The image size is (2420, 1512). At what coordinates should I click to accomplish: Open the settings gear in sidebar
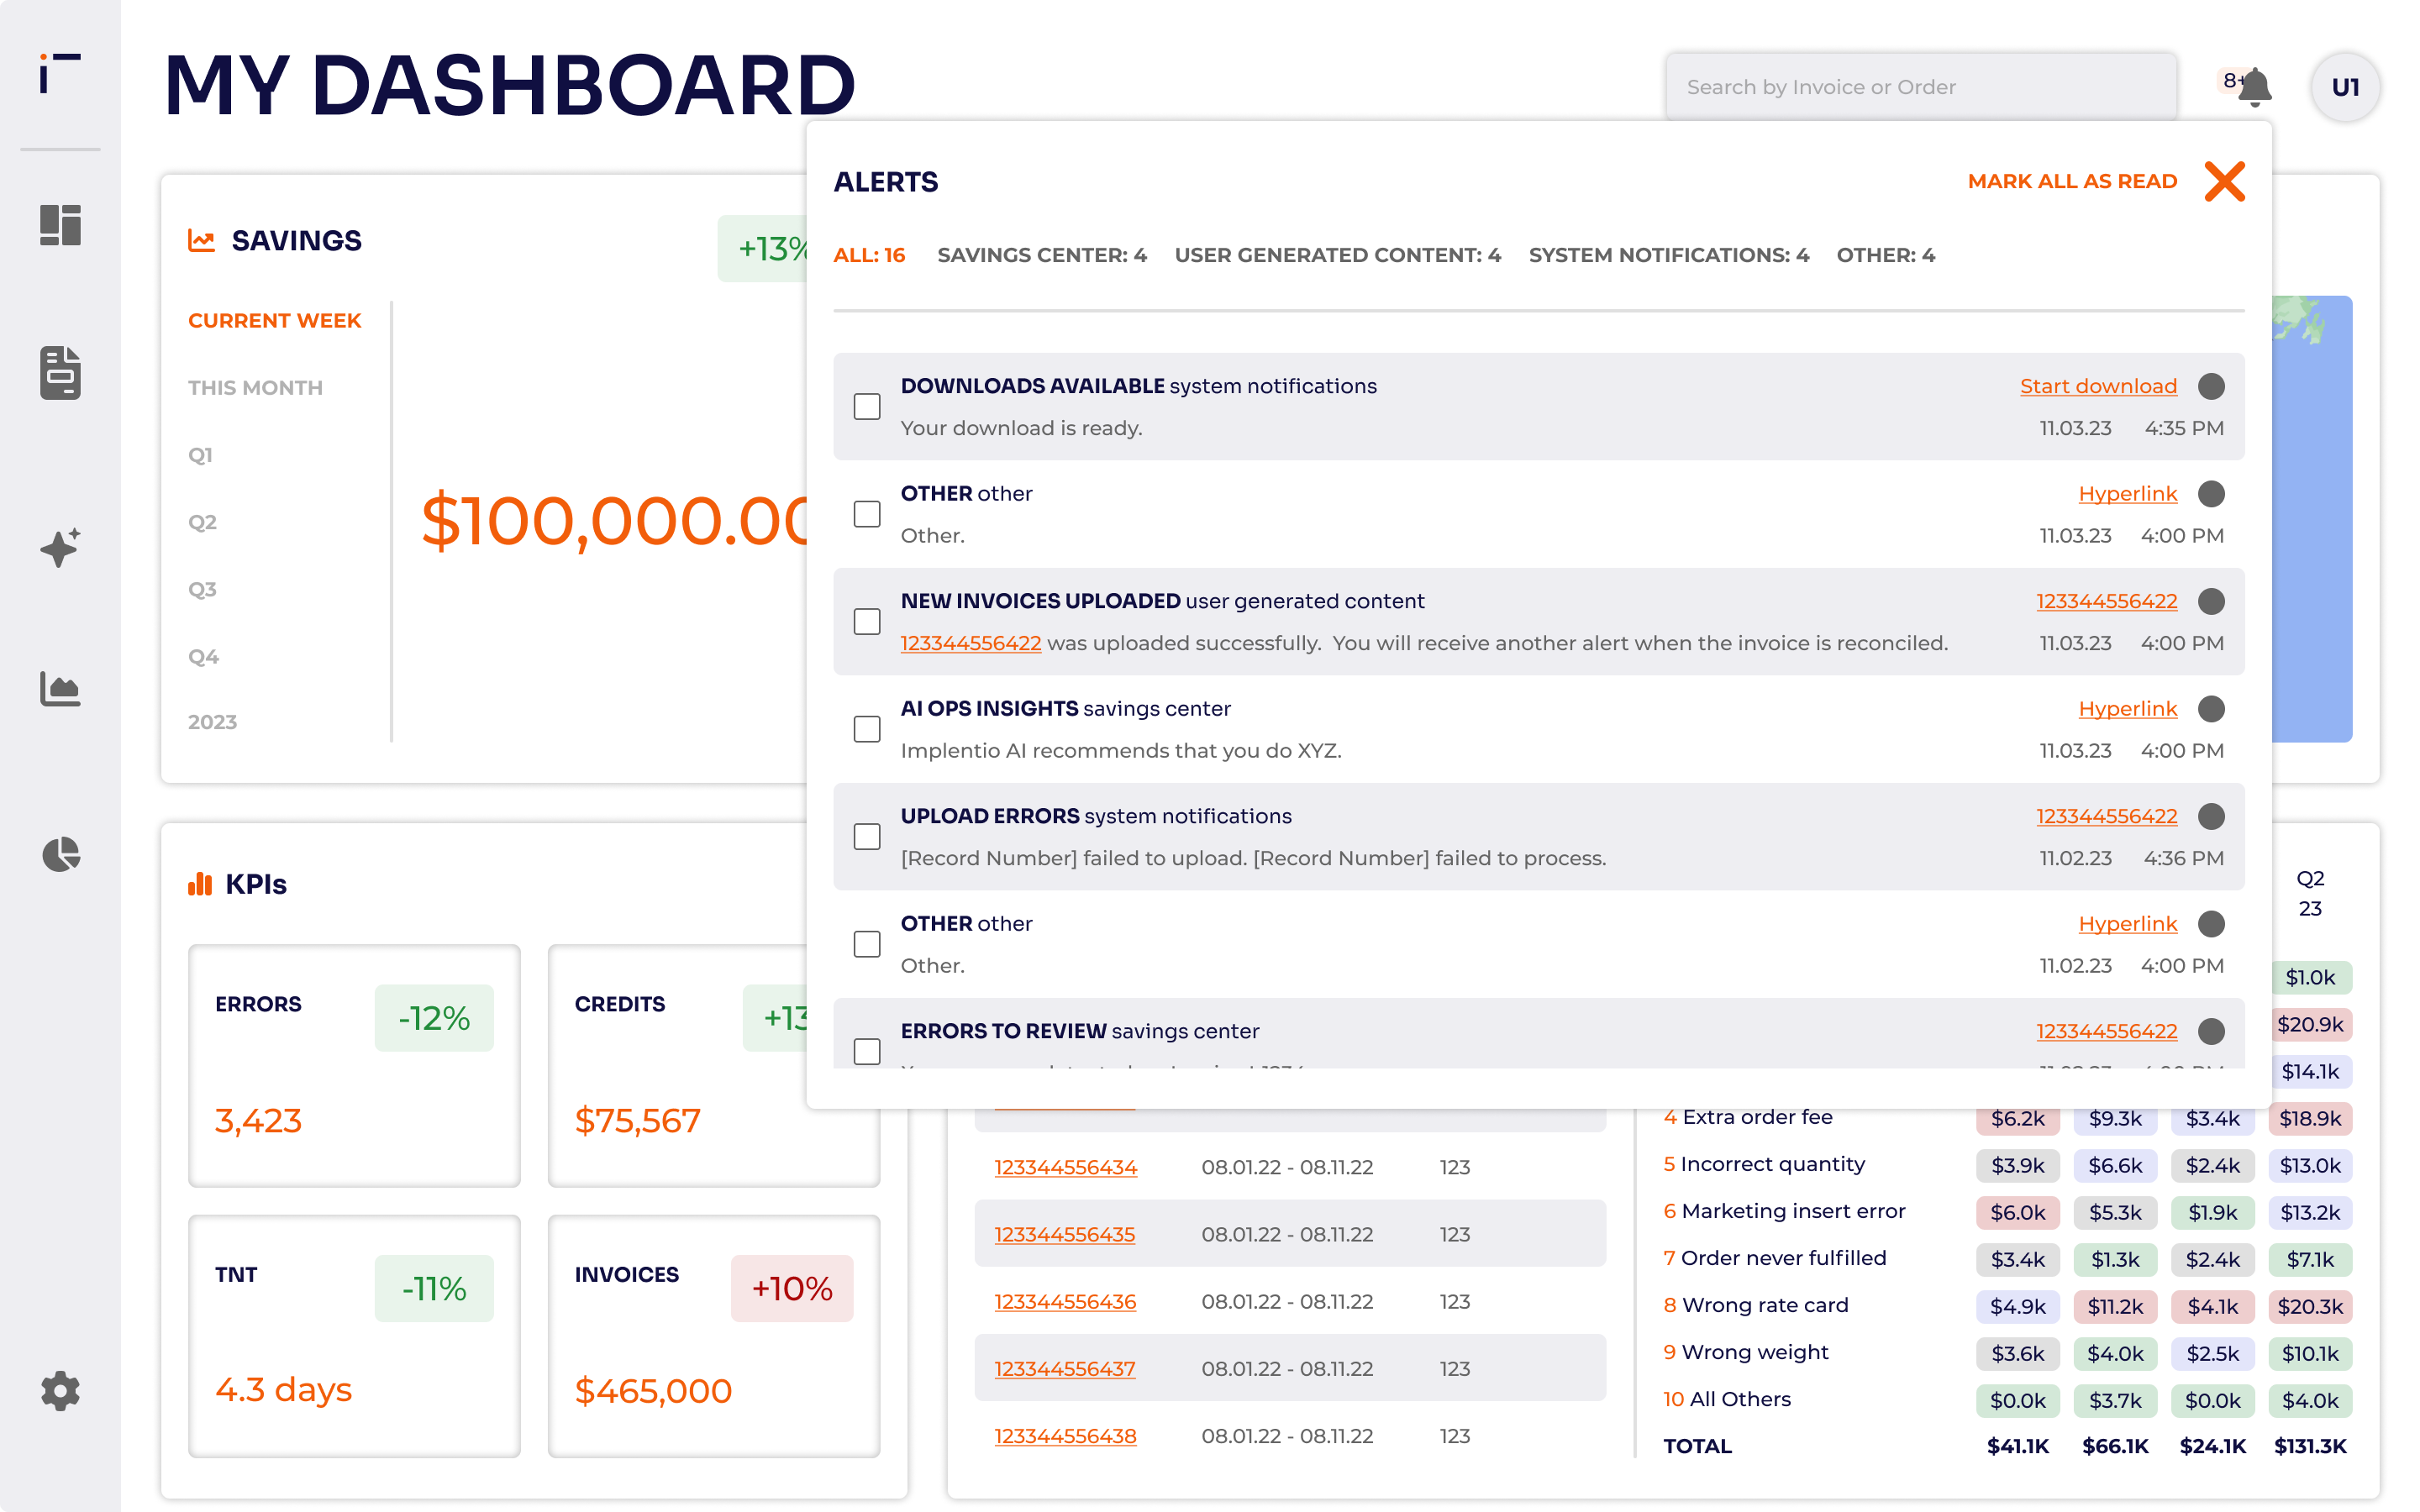pos(60,1391)
